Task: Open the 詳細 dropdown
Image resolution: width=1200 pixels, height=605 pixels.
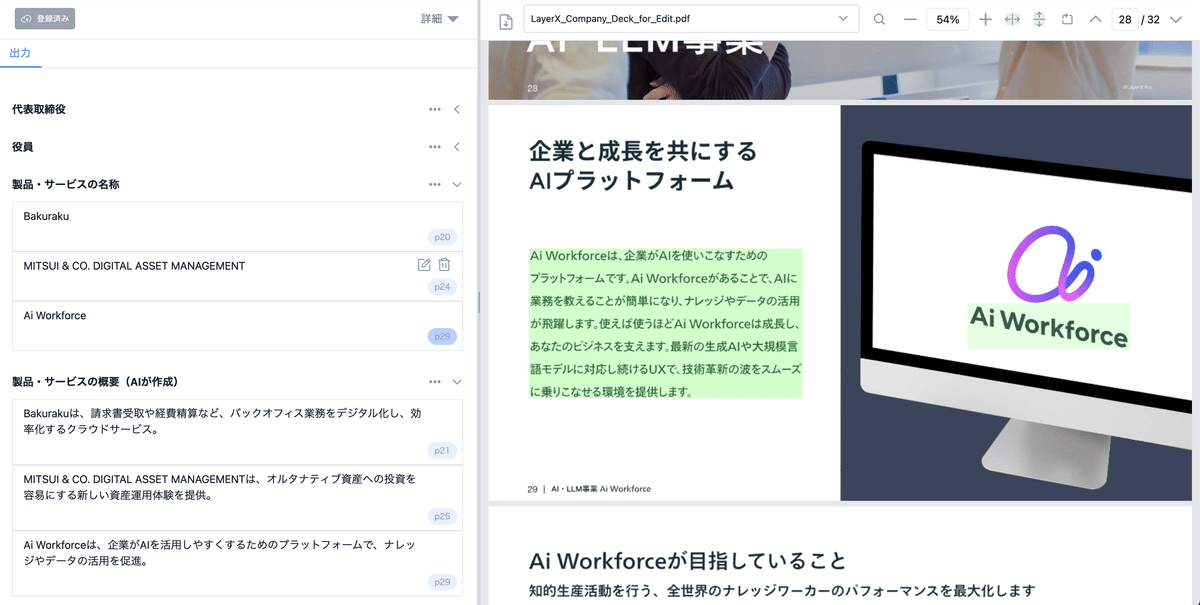Action: point(439,19)
